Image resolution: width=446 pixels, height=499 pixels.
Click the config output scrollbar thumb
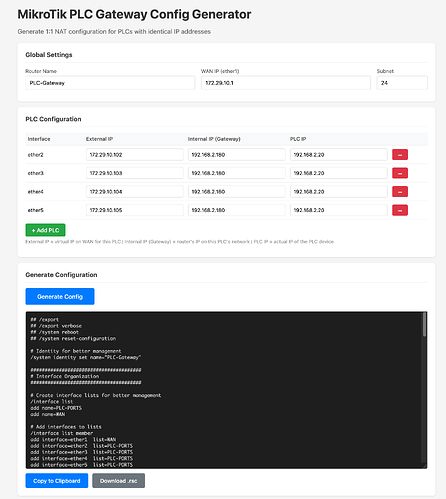[x=424, y=324]
